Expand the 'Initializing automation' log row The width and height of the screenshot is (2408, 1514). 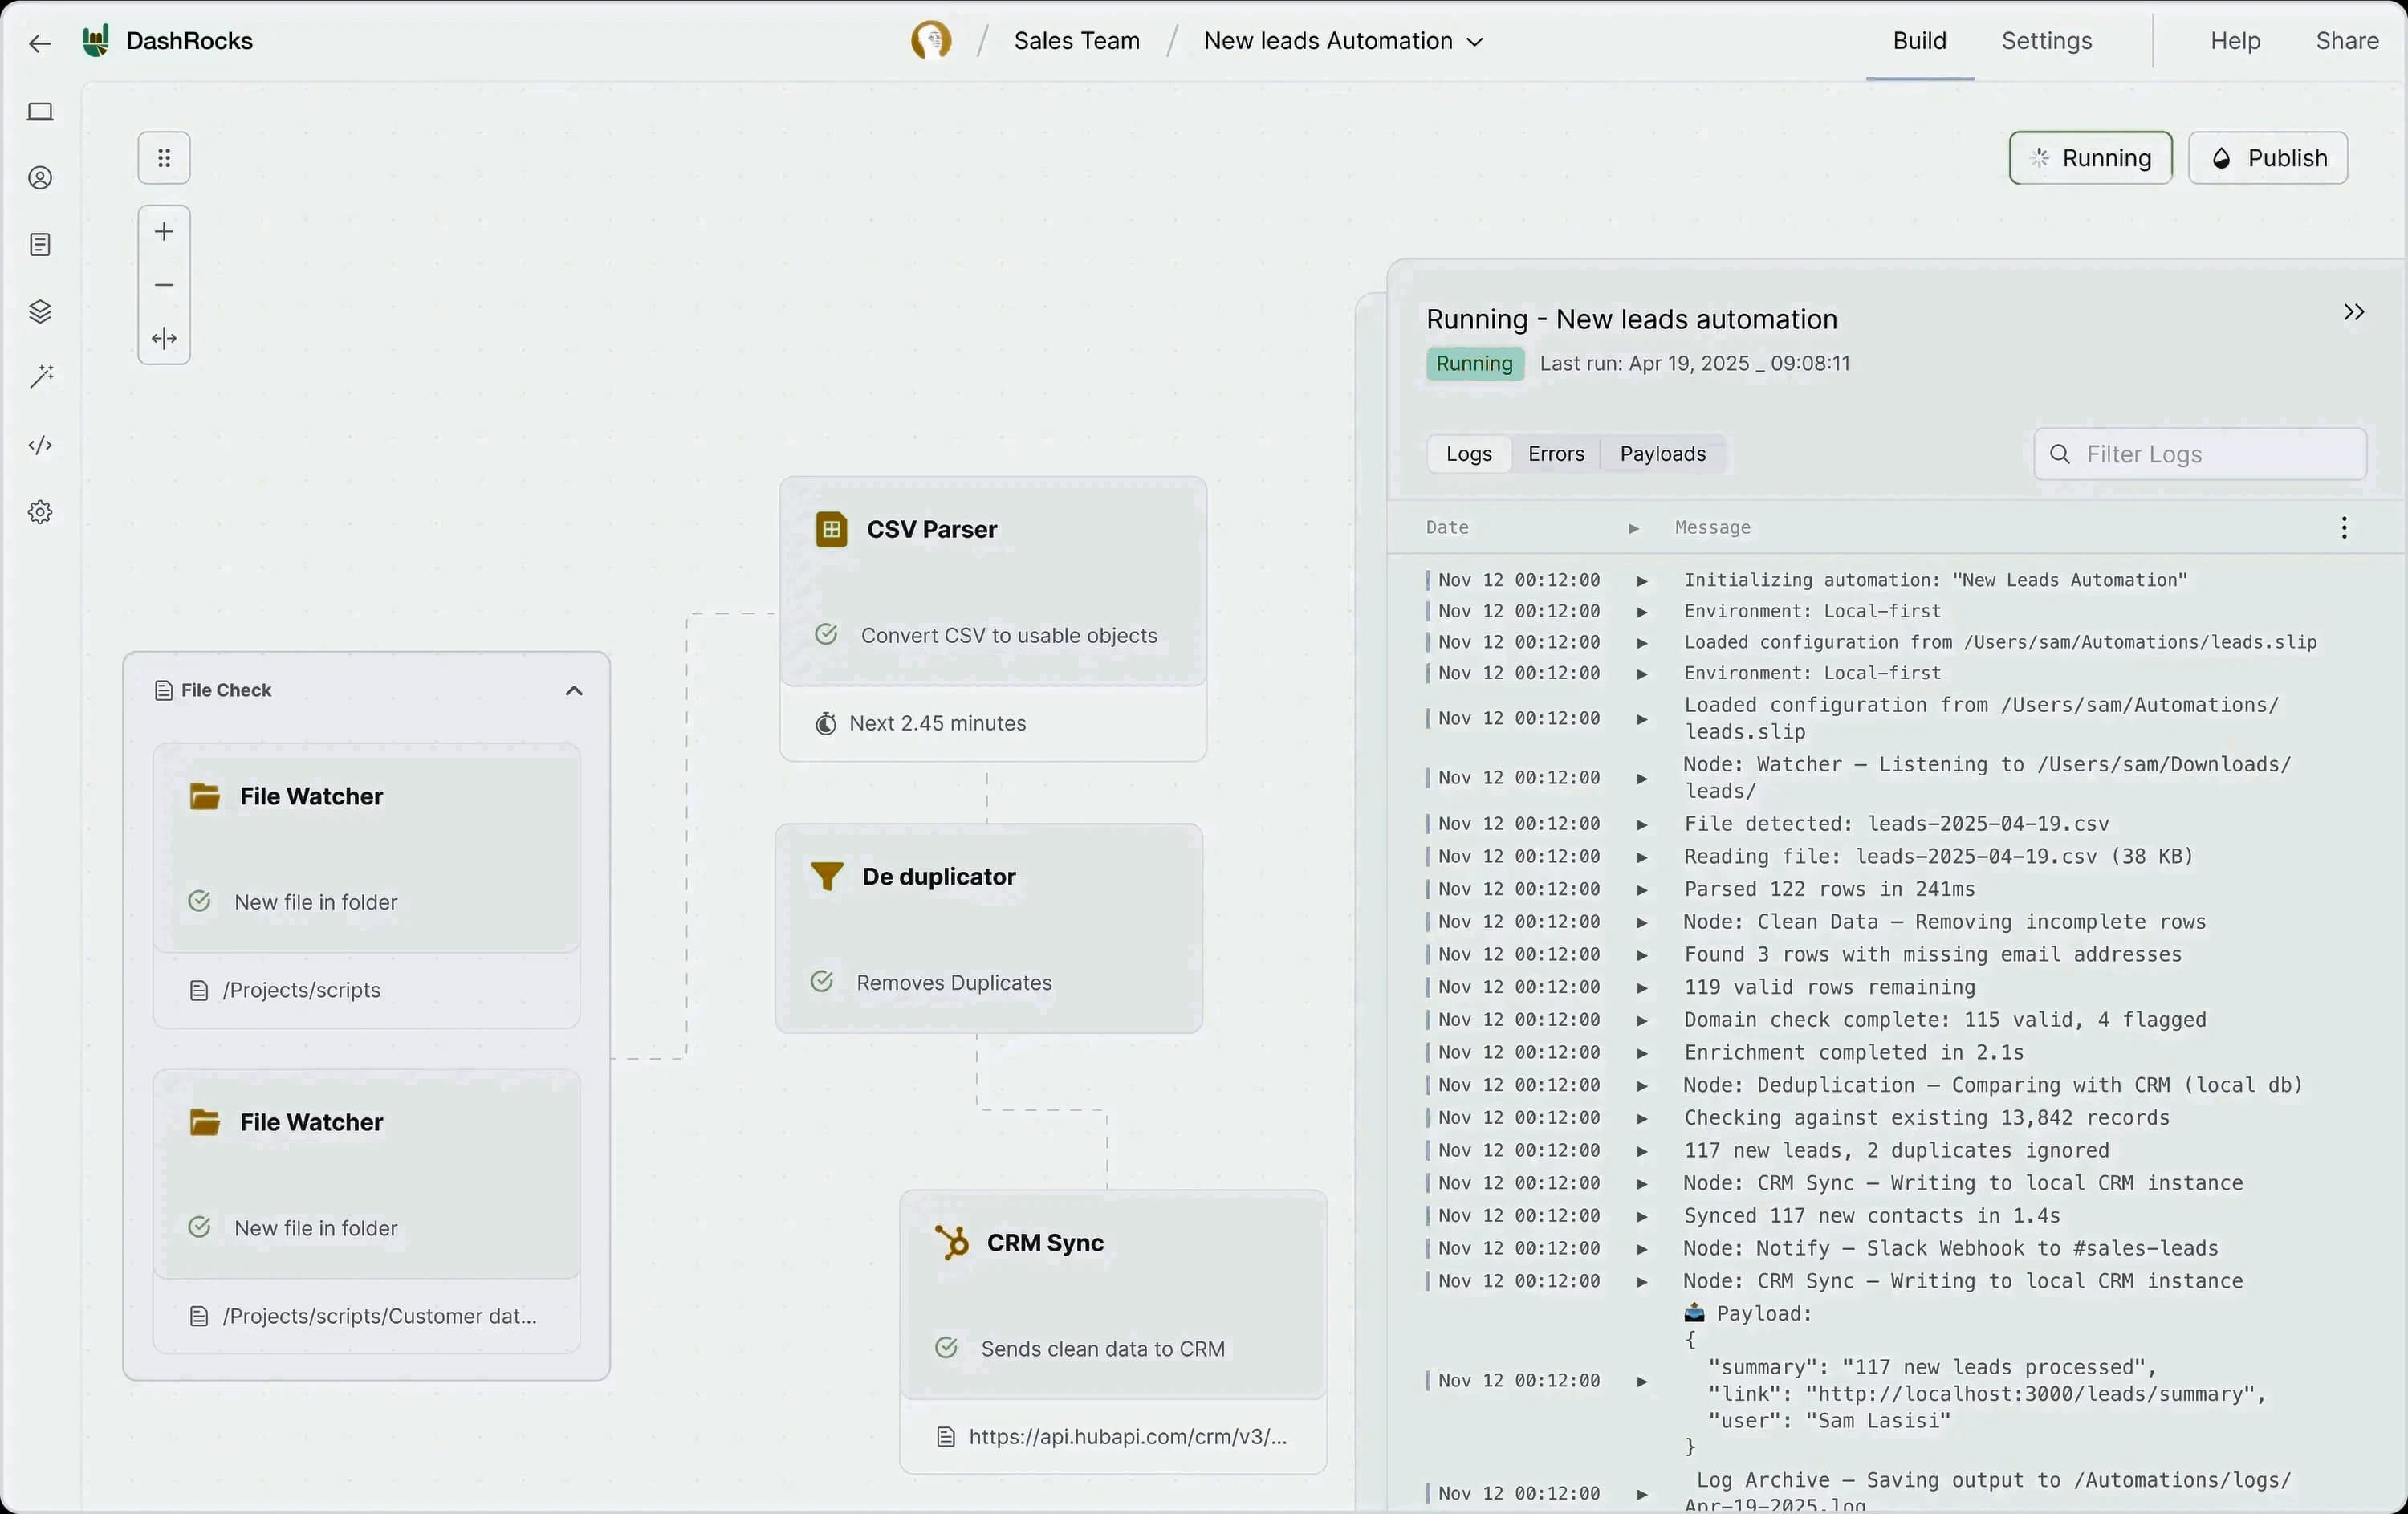point(1642,581)
